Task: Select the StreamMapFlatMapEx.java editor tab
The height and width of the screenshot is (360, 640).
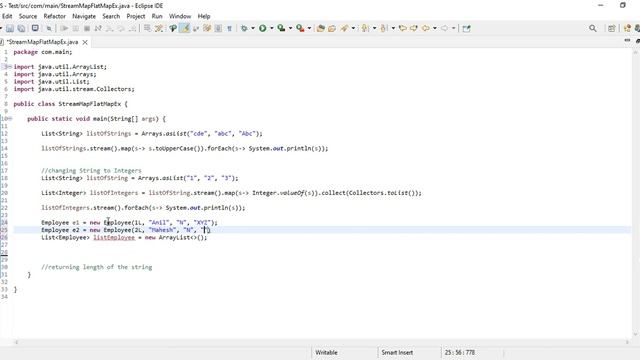Action: (x=42, y=42)
